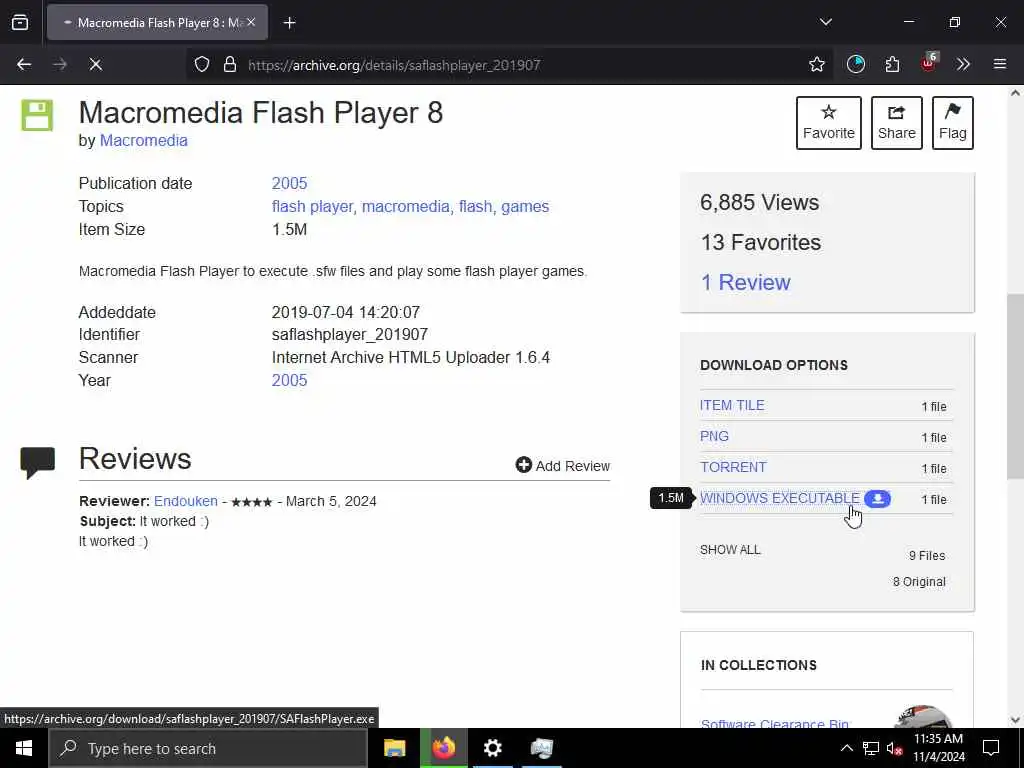1024x768 pixels.
Task: Open the Firefox hamburger menu
Action: [1000, 65]
